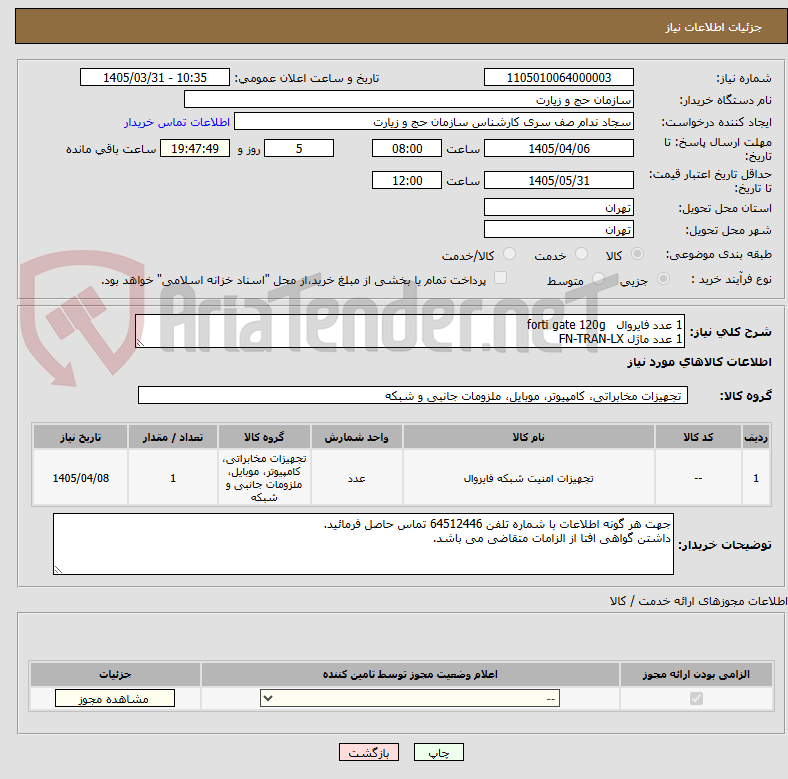The width and height of the screenshot is (788, 779).
Task: Click the resize handle of need description textarea
Action: (x=140, y=342)
